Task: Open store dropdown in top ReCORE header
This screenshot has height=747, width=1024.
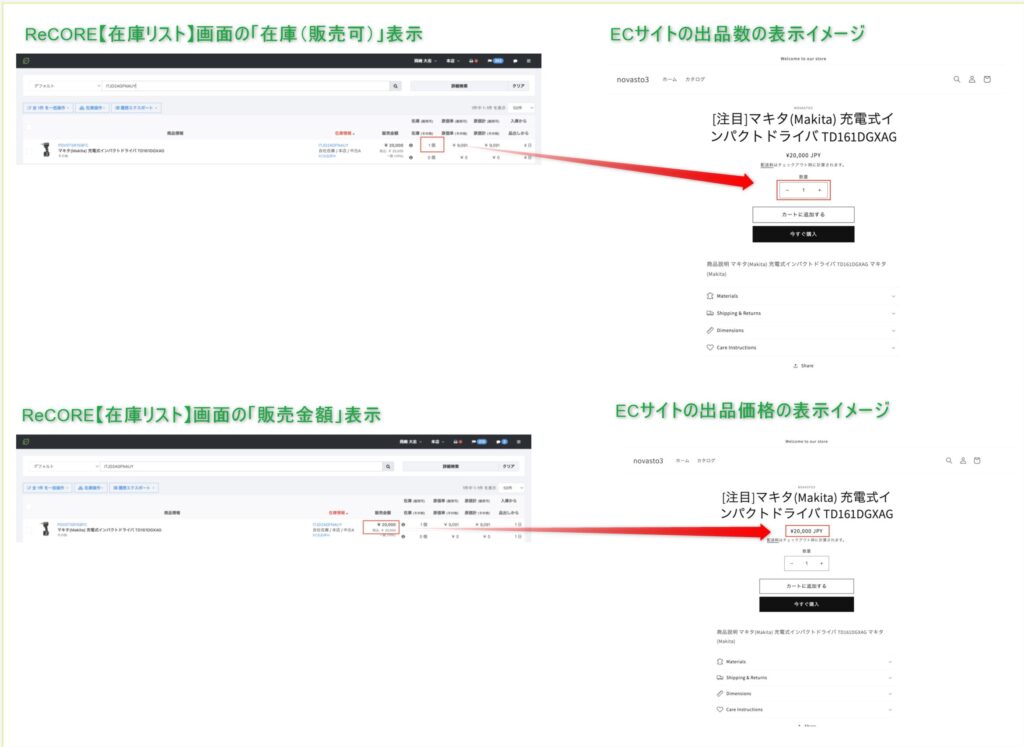Action: tap(452, 60)
